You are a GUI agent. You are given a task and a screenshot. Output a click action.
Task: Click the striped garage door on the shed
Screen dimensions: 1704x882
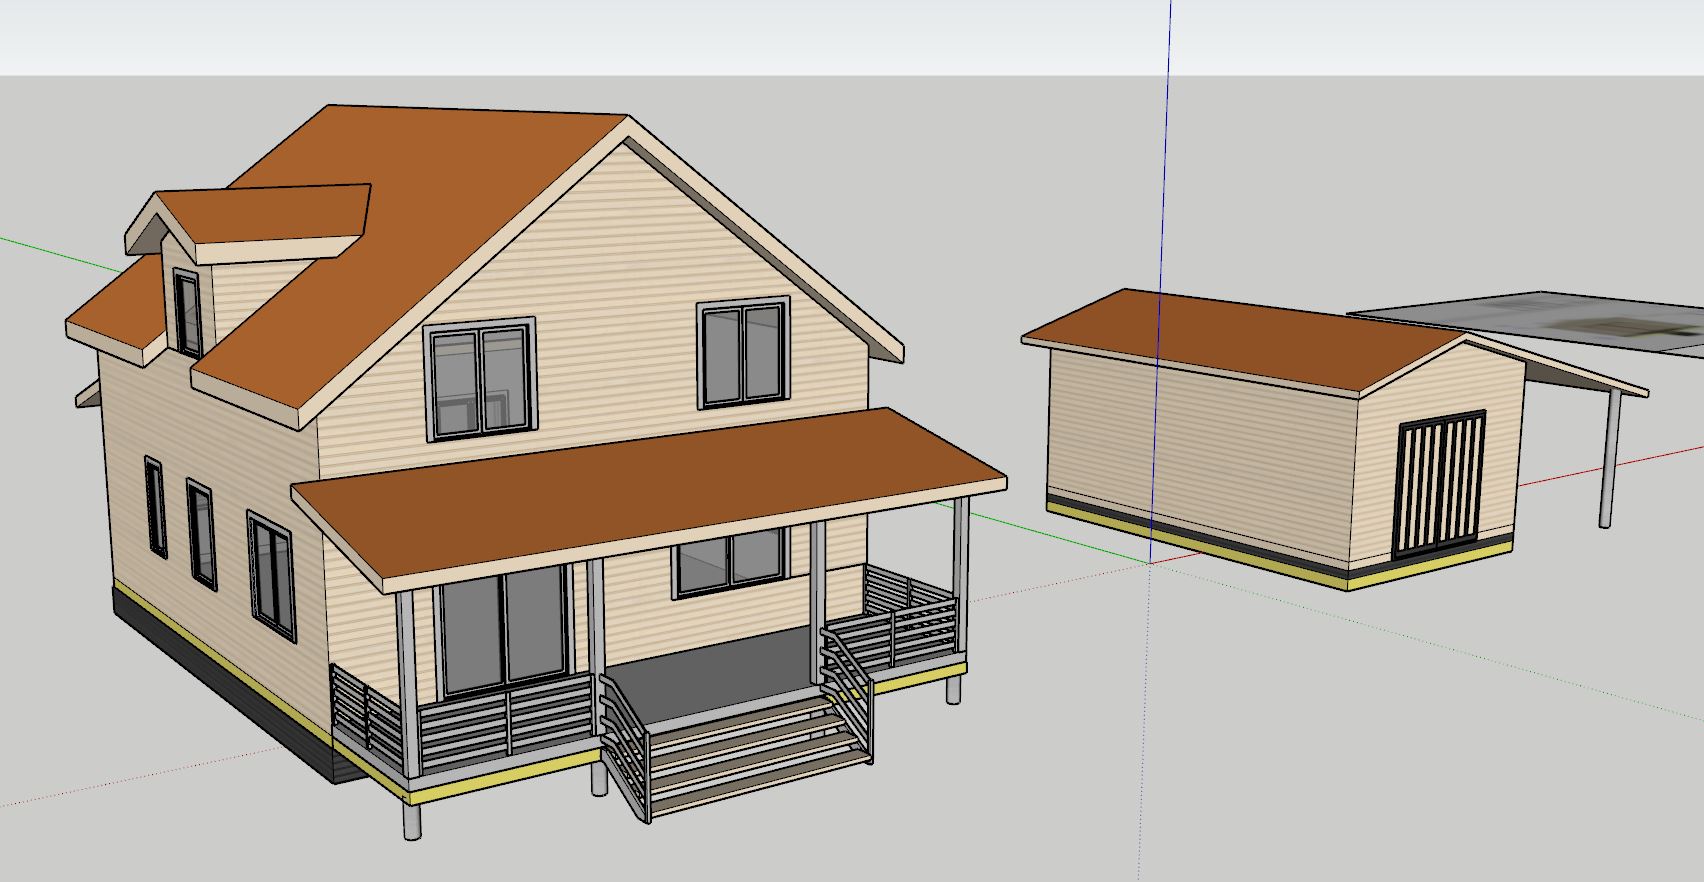point(1439,484)
